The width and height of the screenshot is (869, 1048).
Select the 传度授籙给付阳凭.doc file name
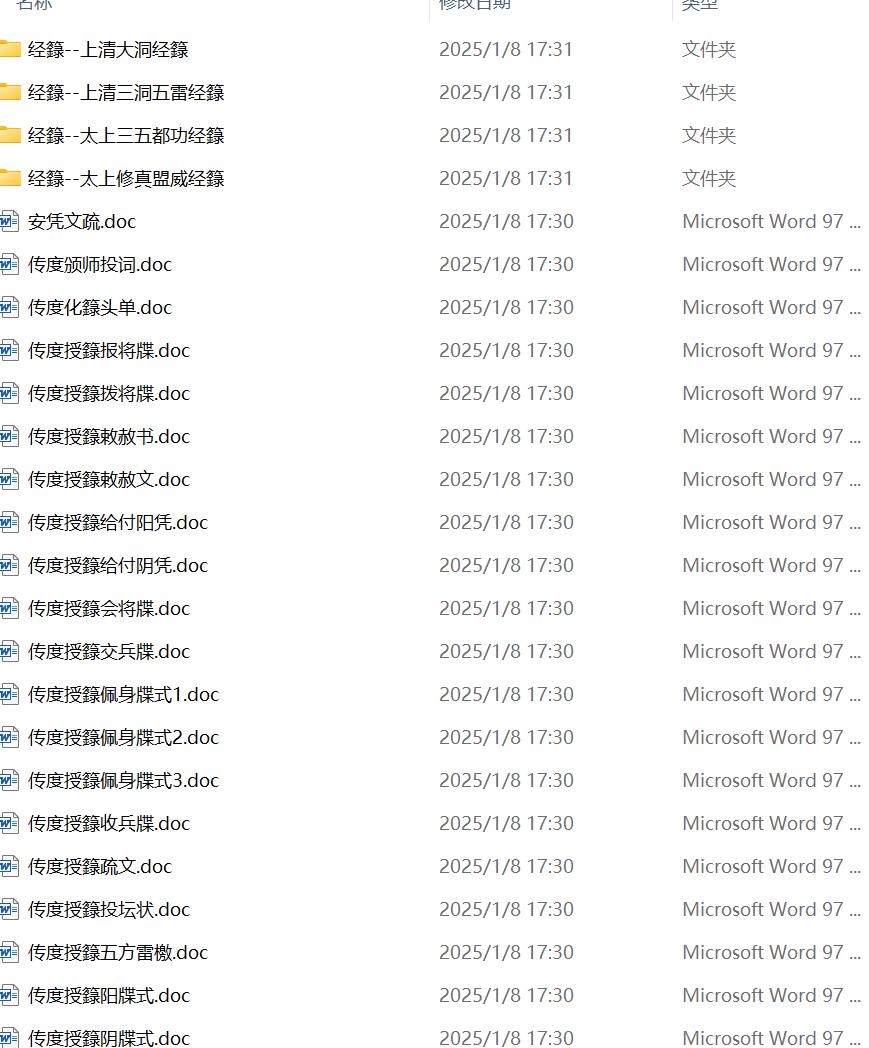117,522
